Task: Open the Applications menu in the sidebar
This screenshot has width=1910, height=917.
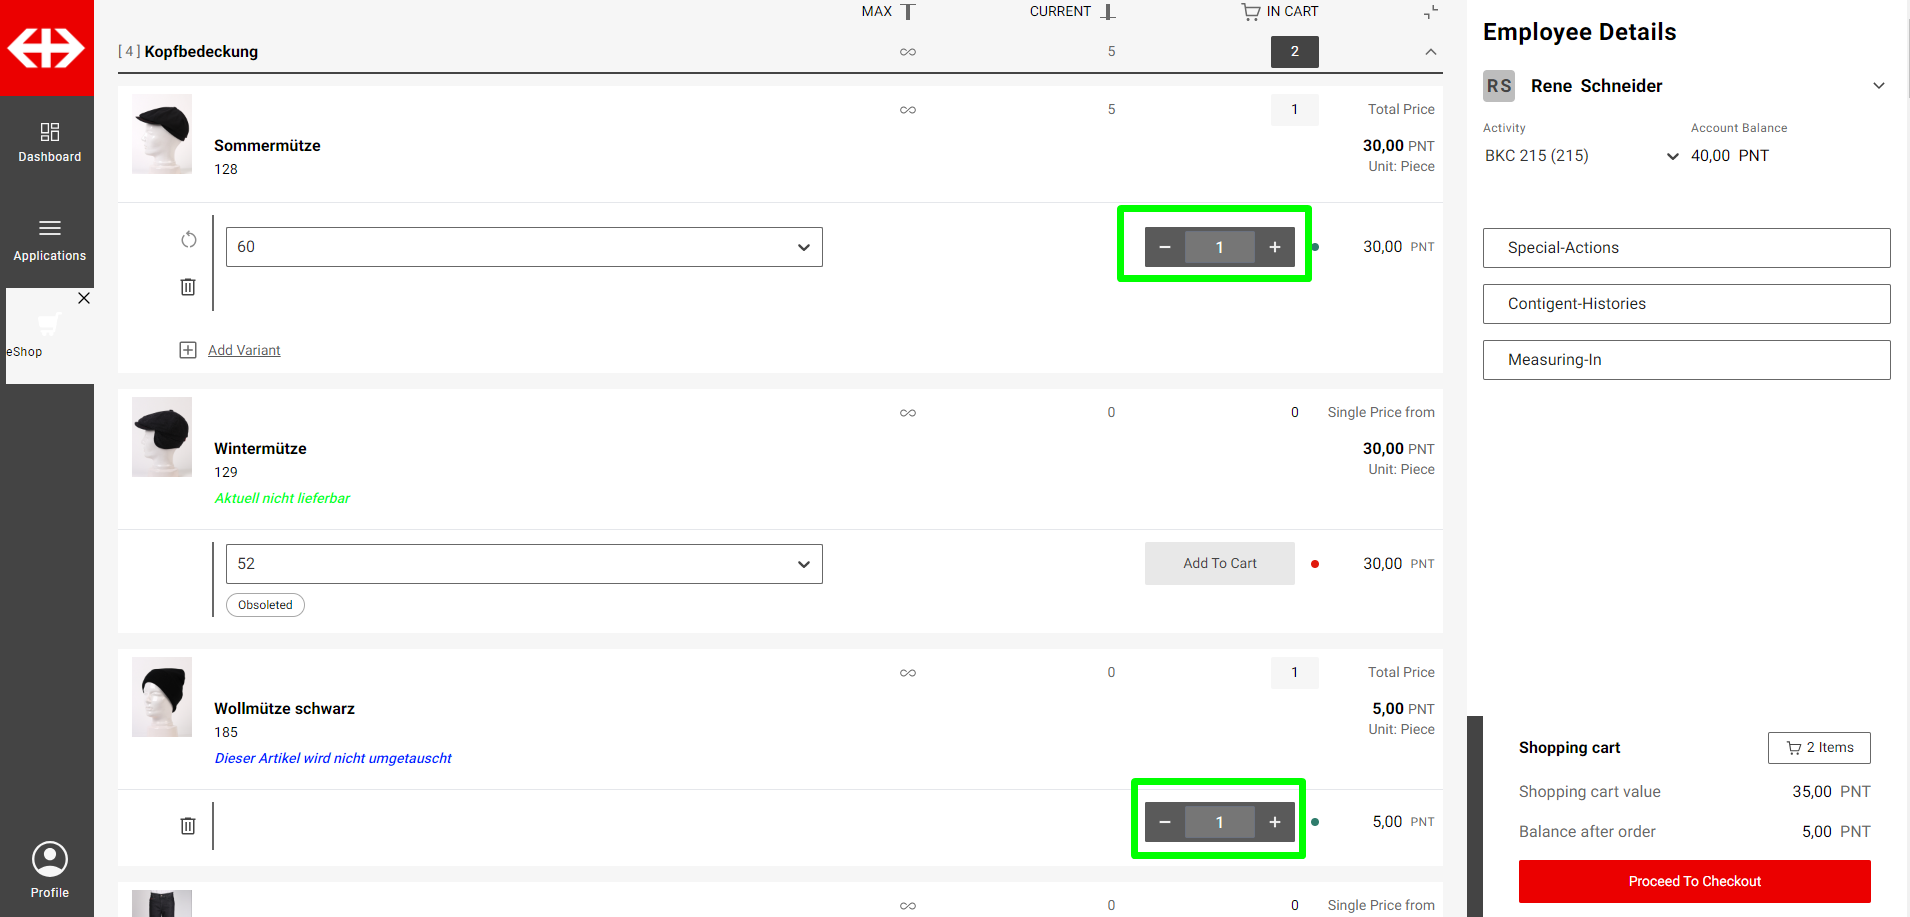Action: click(x=49, y=240)
